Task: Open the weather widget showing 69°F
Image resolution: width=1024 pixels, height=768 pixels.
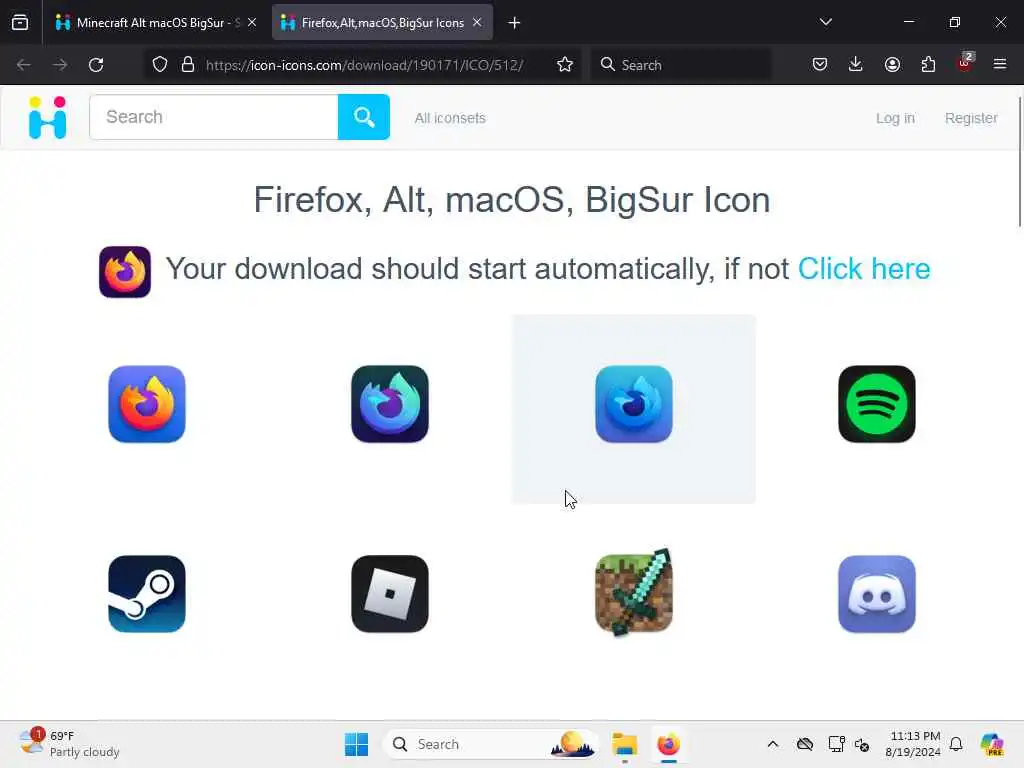Action: click(x=69, y=744)
